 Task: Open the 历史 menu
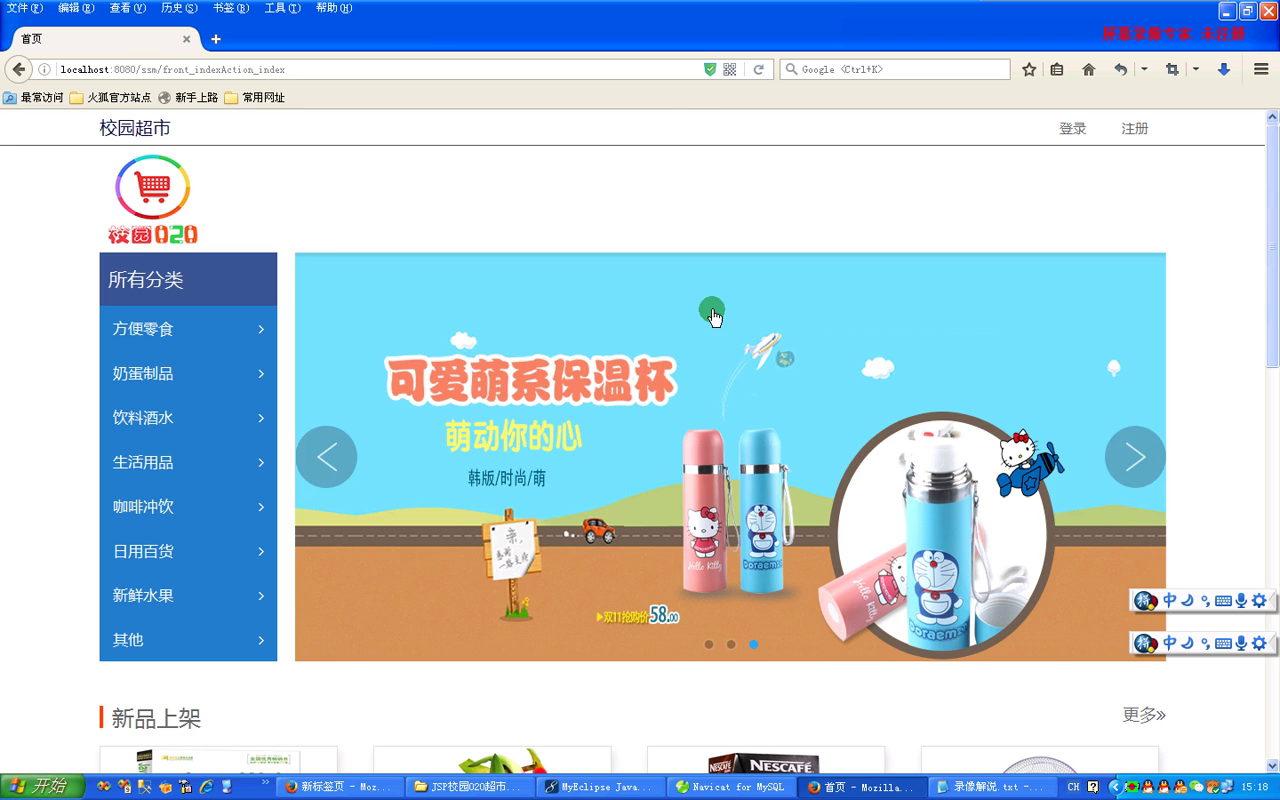click(x=179, y=8)
